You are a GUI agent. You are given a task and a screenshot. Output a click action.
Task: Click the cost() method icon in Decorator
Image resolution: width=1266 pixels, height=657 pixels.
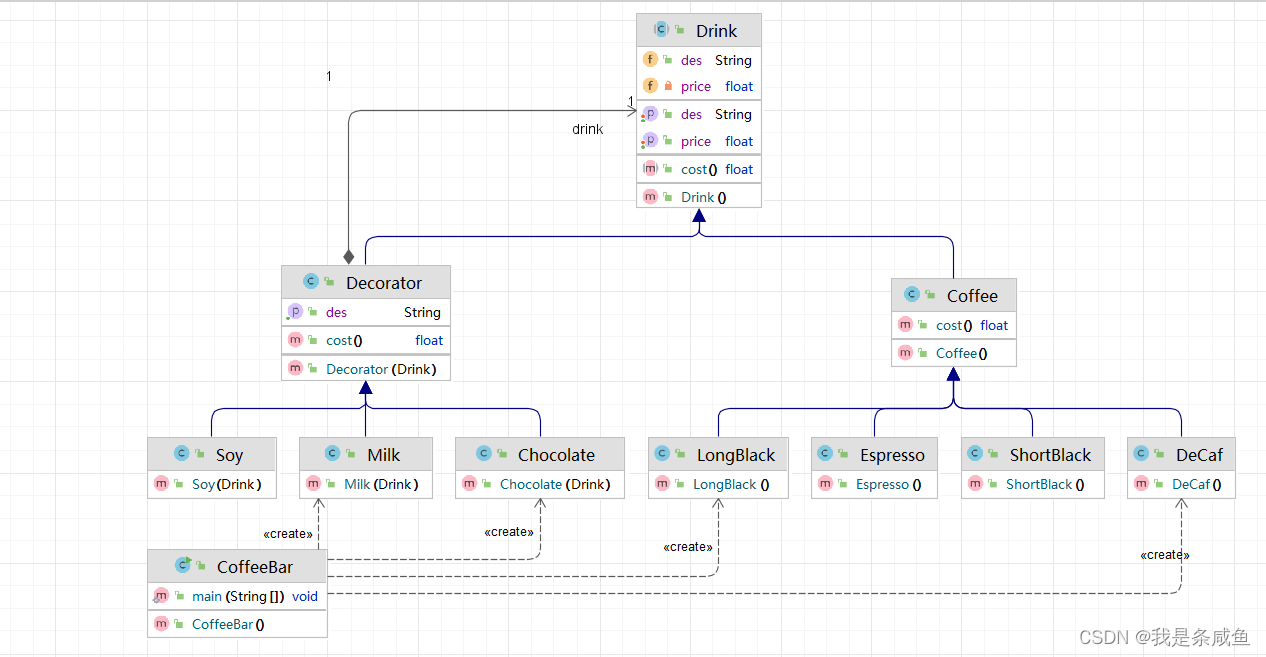pyautogui.click(x=295, y=340)
